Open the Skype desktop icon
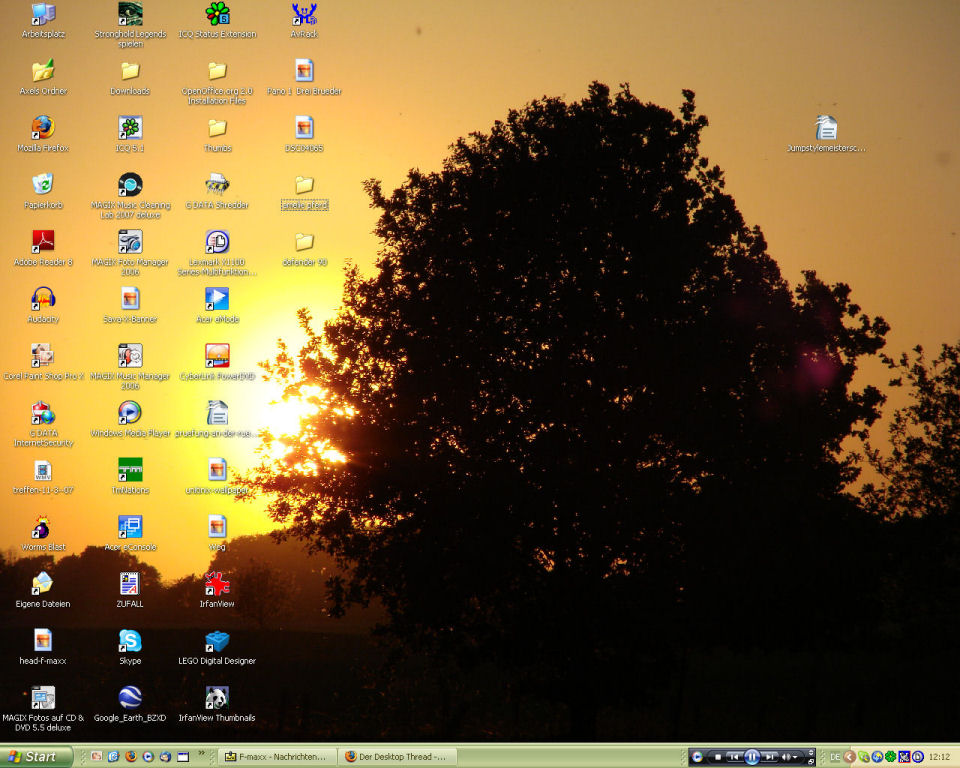This screenshot has width=960, height=768. click(x=130, y=641)
